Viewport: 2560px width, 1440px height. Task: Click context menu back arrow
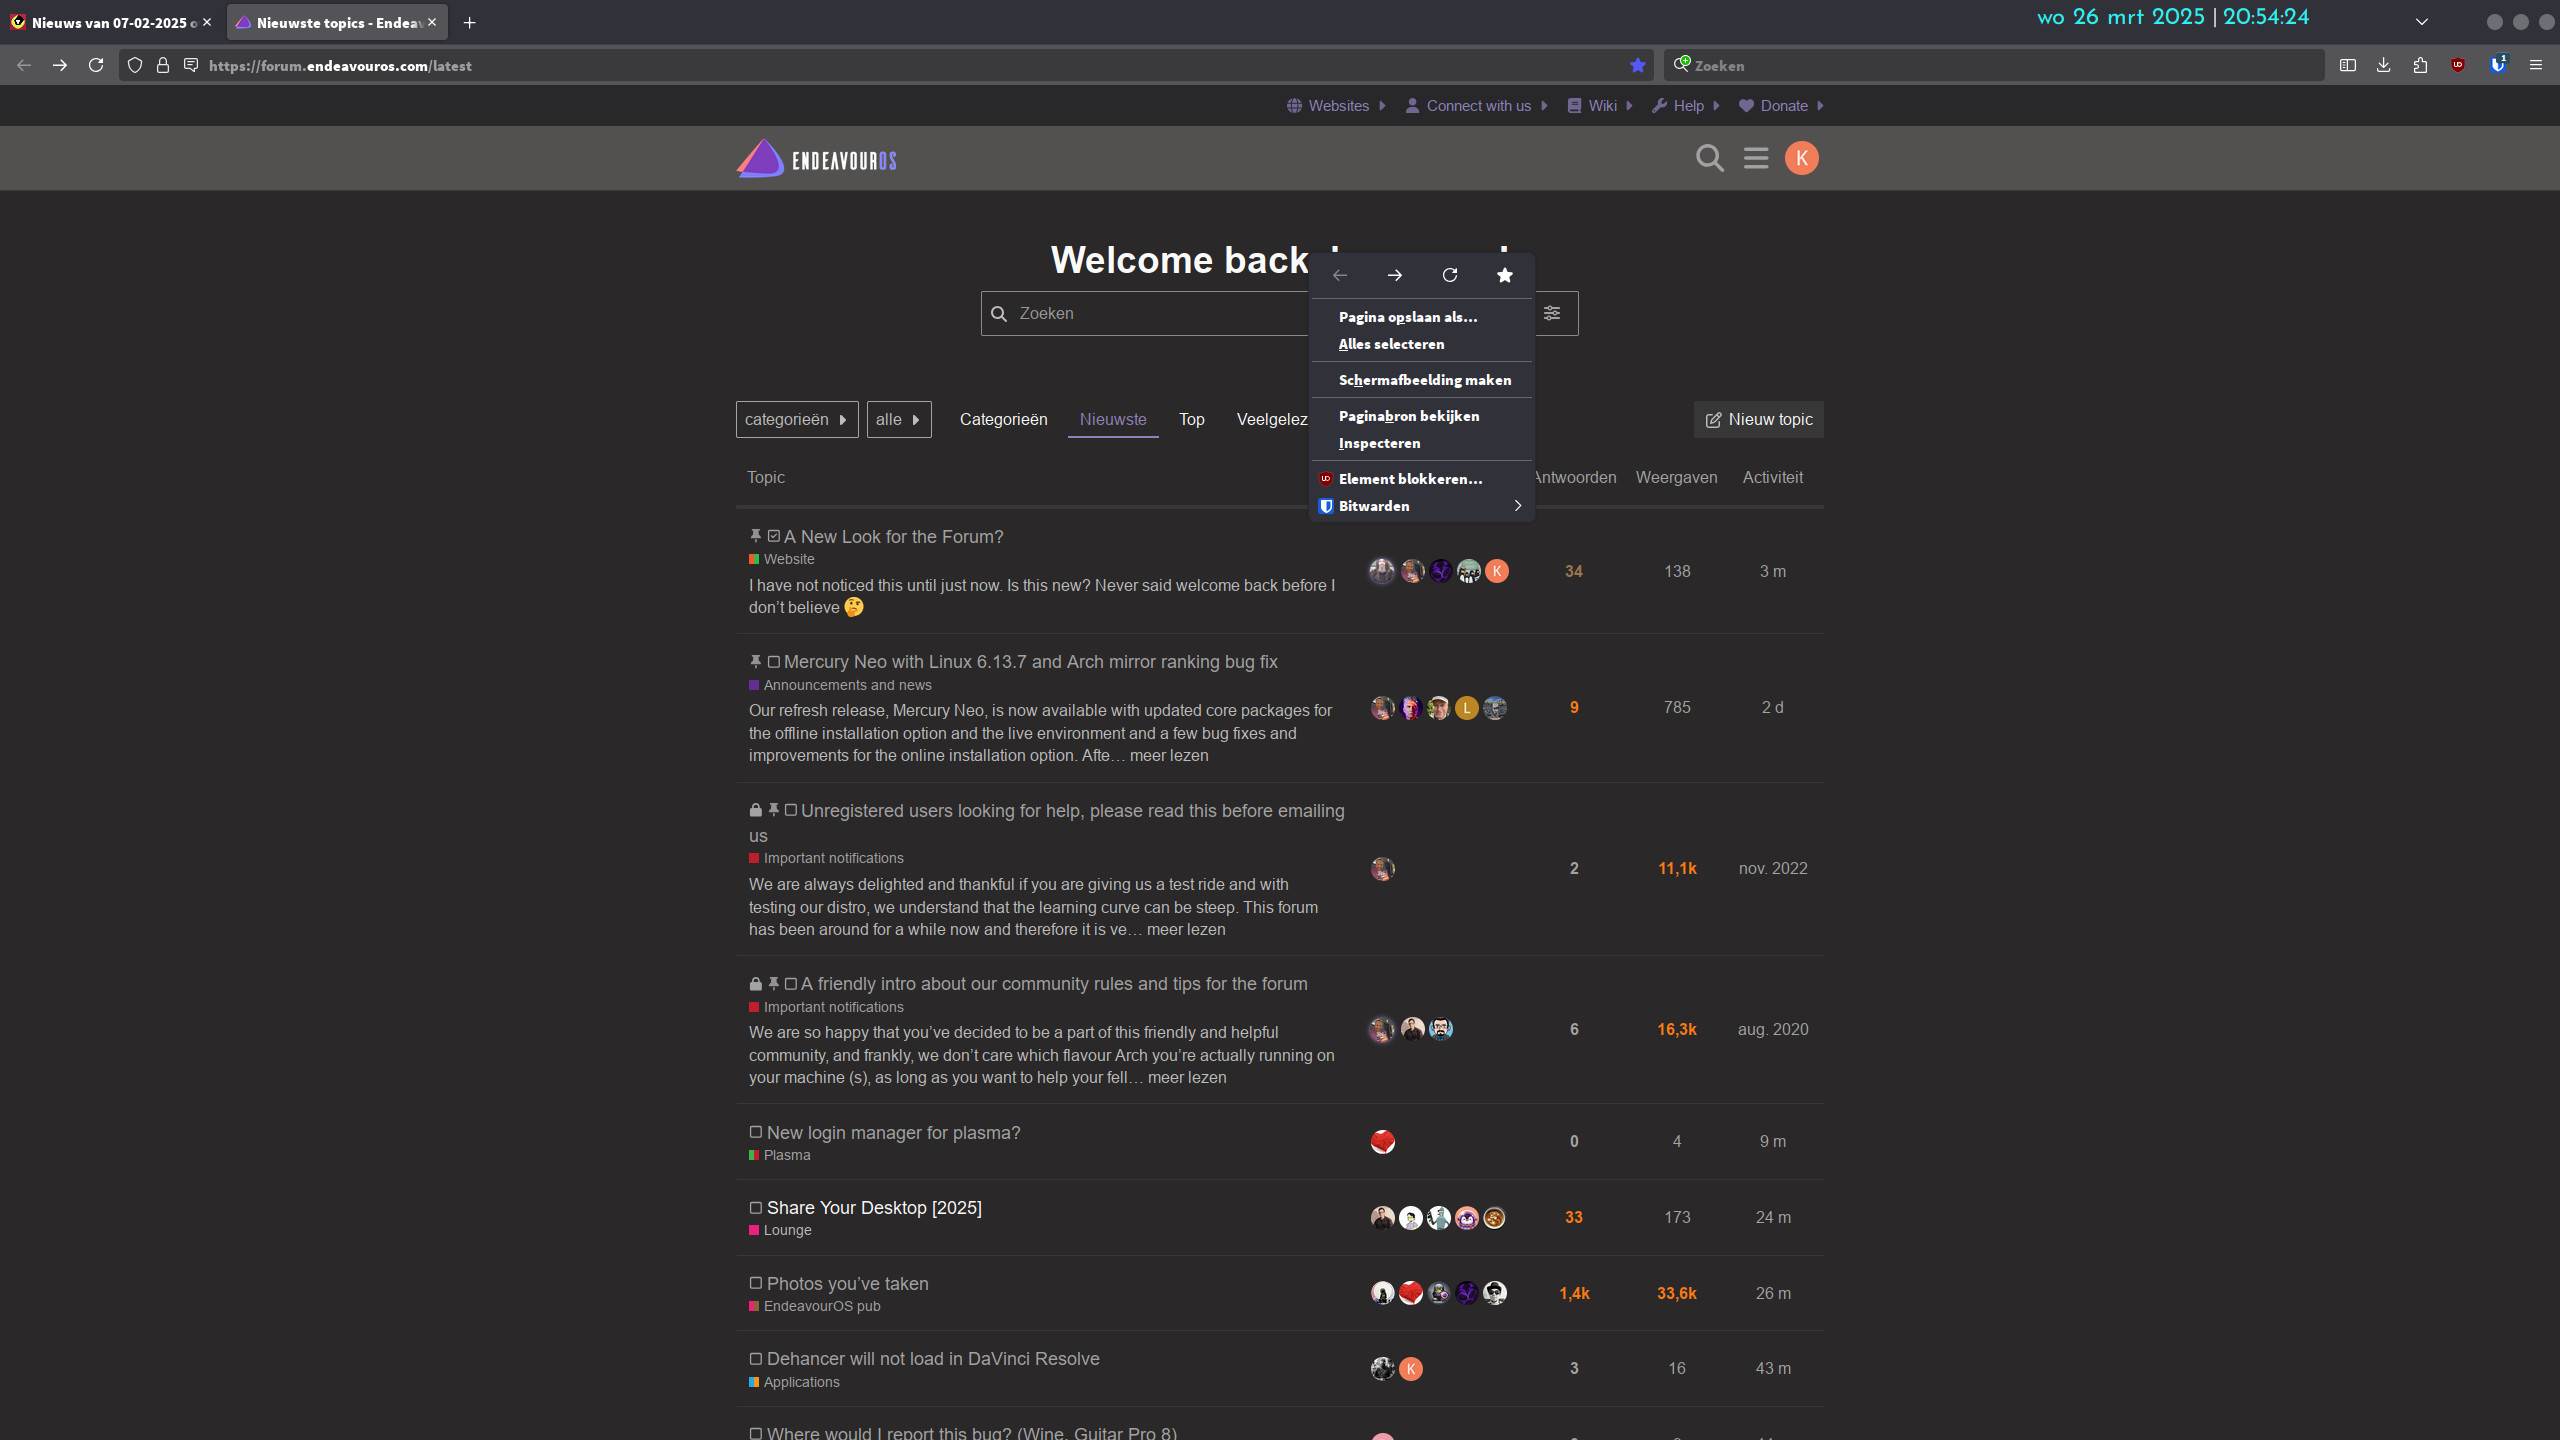click(1340, 275)
